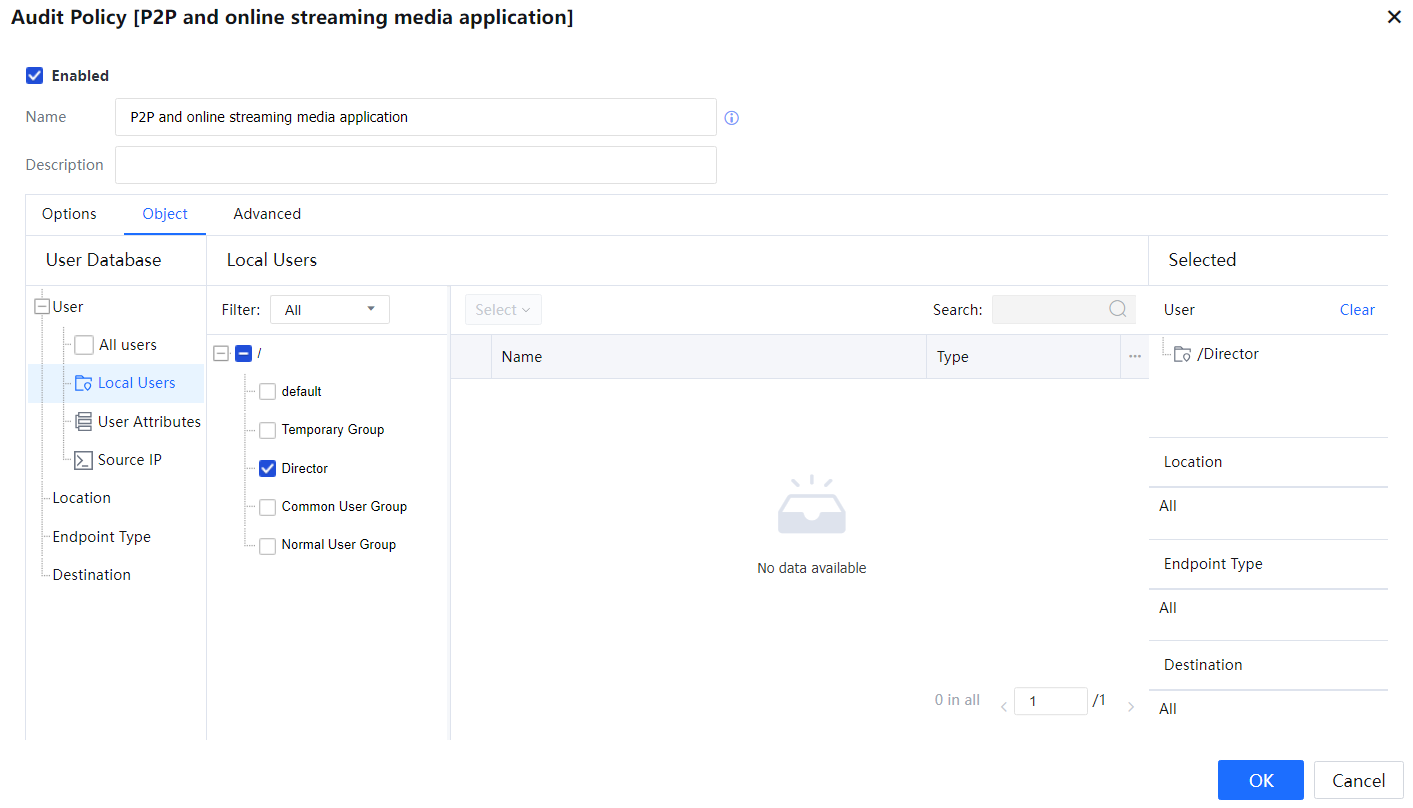Viewport: 1413px width, 808px height.
Task: Click the Source IP terminal icon
Action: click(x=84, y=460)
